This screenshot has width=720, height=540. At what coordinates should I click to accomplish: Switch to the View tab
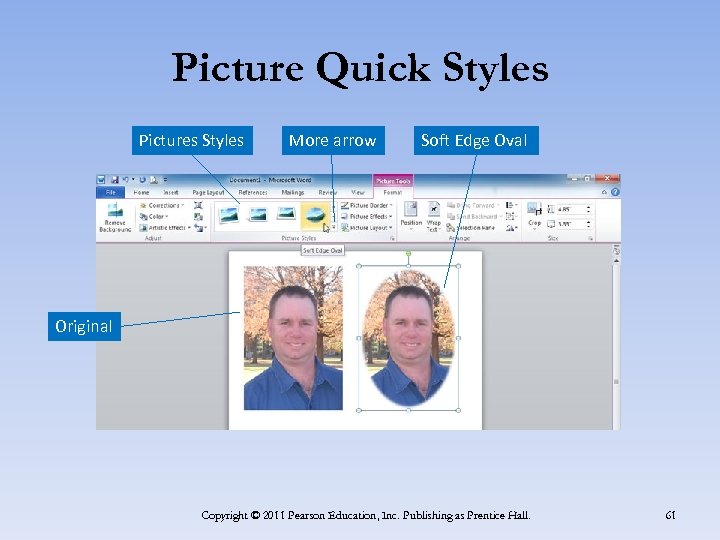(358, 192)
